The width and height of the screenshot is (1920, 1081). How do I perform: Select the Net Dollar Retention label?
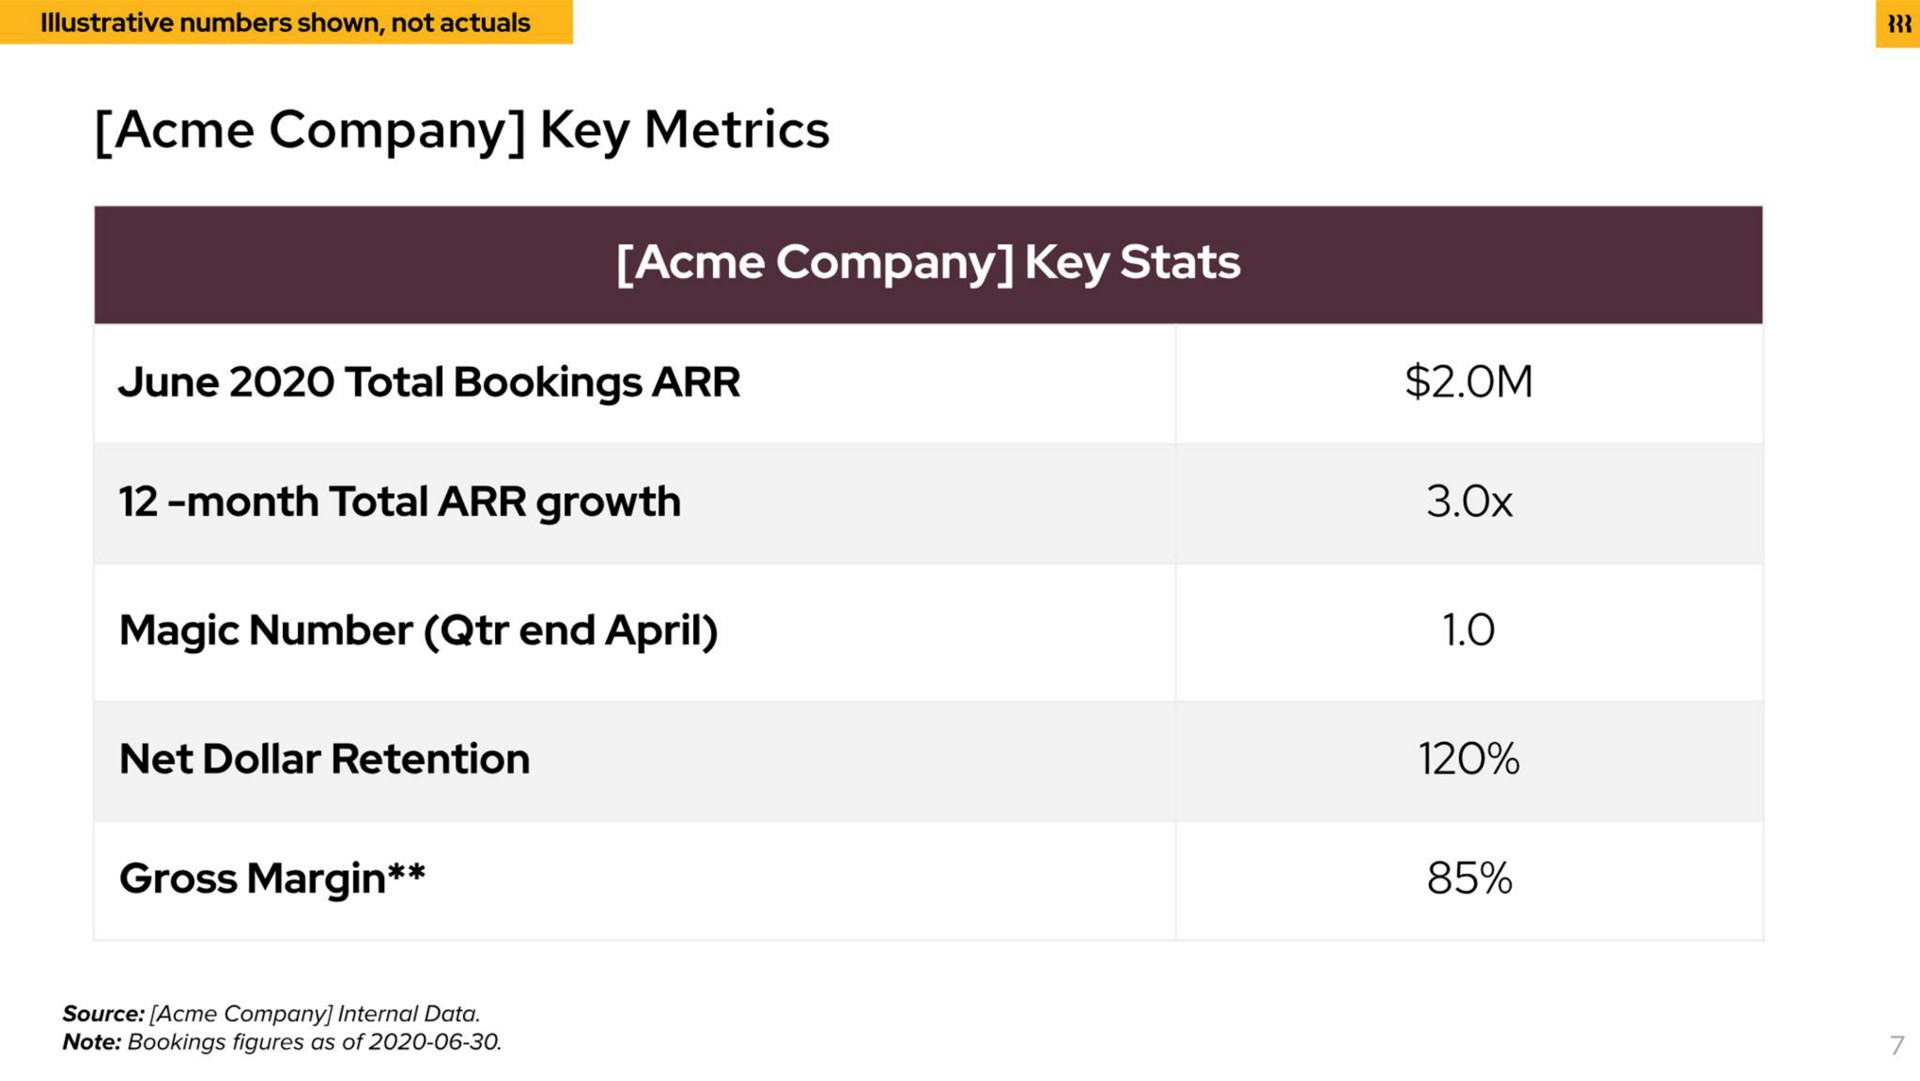(x=324, y=760)
